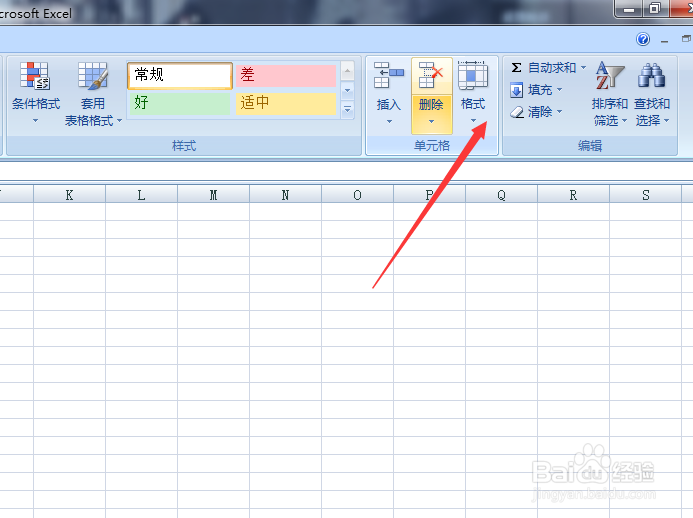Open the cell styles gallery More arrow
This screenshot has width=693, height=518.
pyautogui.click(x=347, y=109)
